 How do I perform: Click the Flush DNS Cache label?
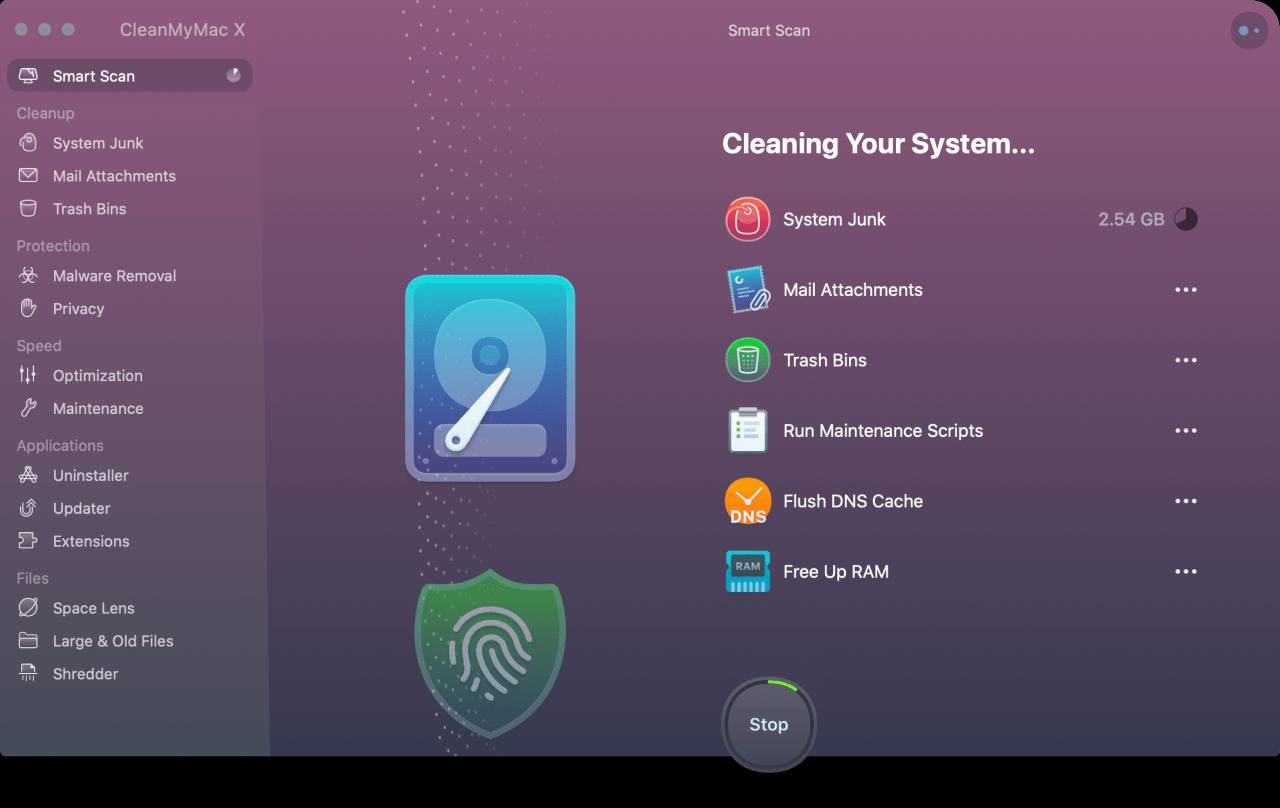point(853,501)
